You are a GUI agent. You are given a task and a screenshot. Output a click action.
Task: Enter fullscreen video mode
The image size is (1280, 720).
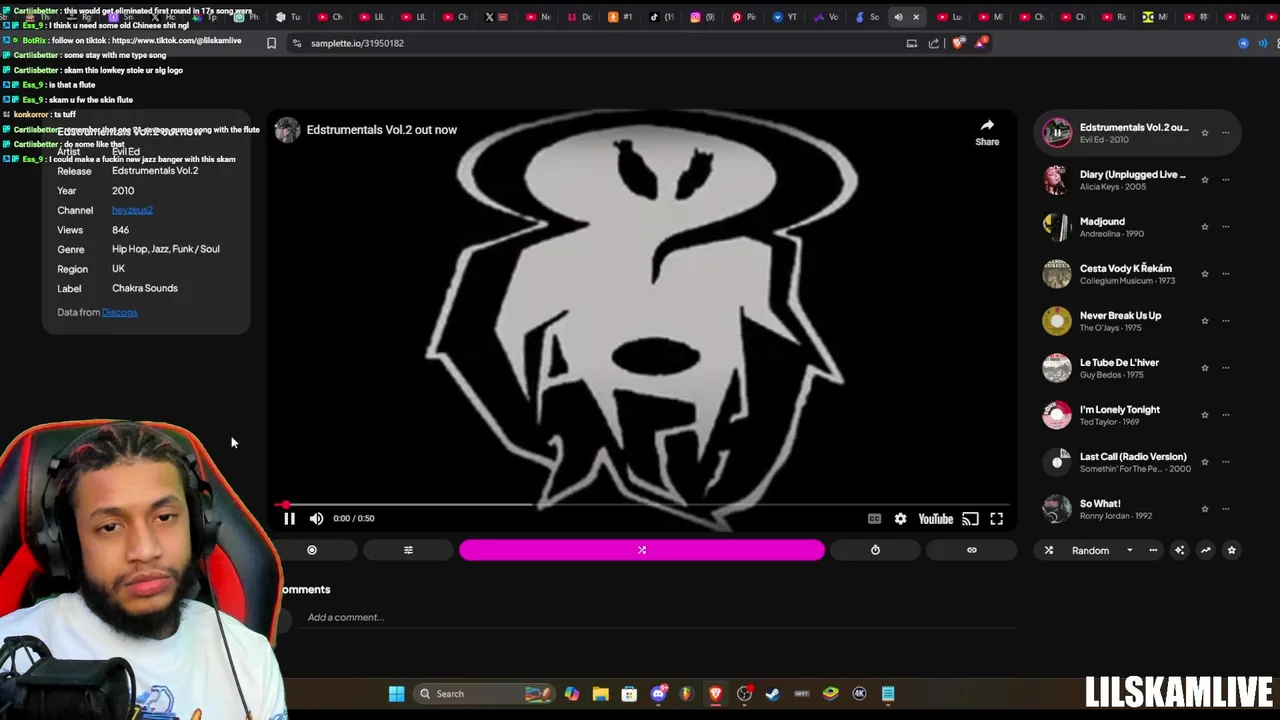click(x=996, y=518)
